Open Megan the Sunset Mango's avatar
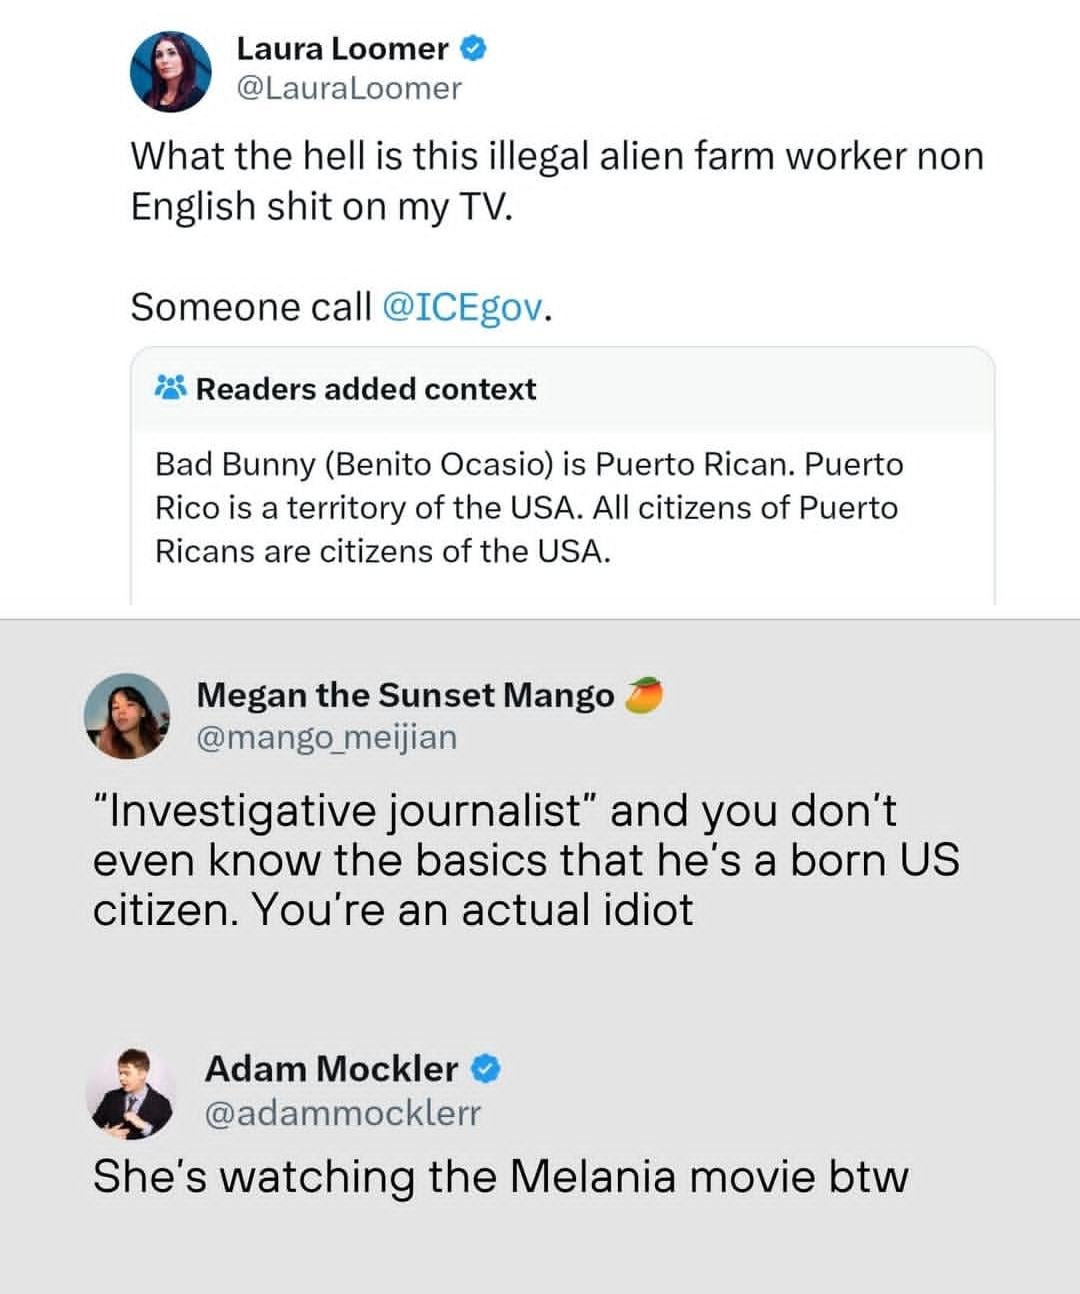Screen dimensions: 1080x1294 [125, 715]
